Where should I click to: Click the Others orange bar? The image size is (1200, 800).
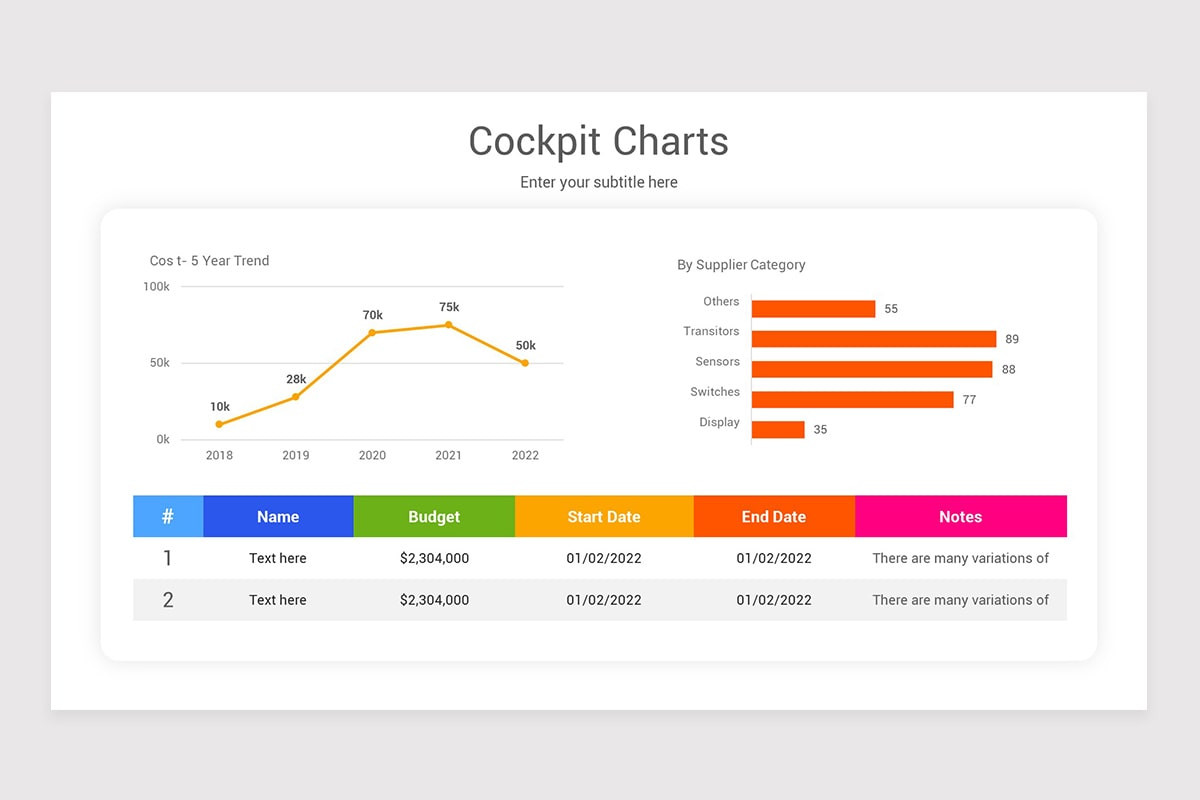[814, 309]
